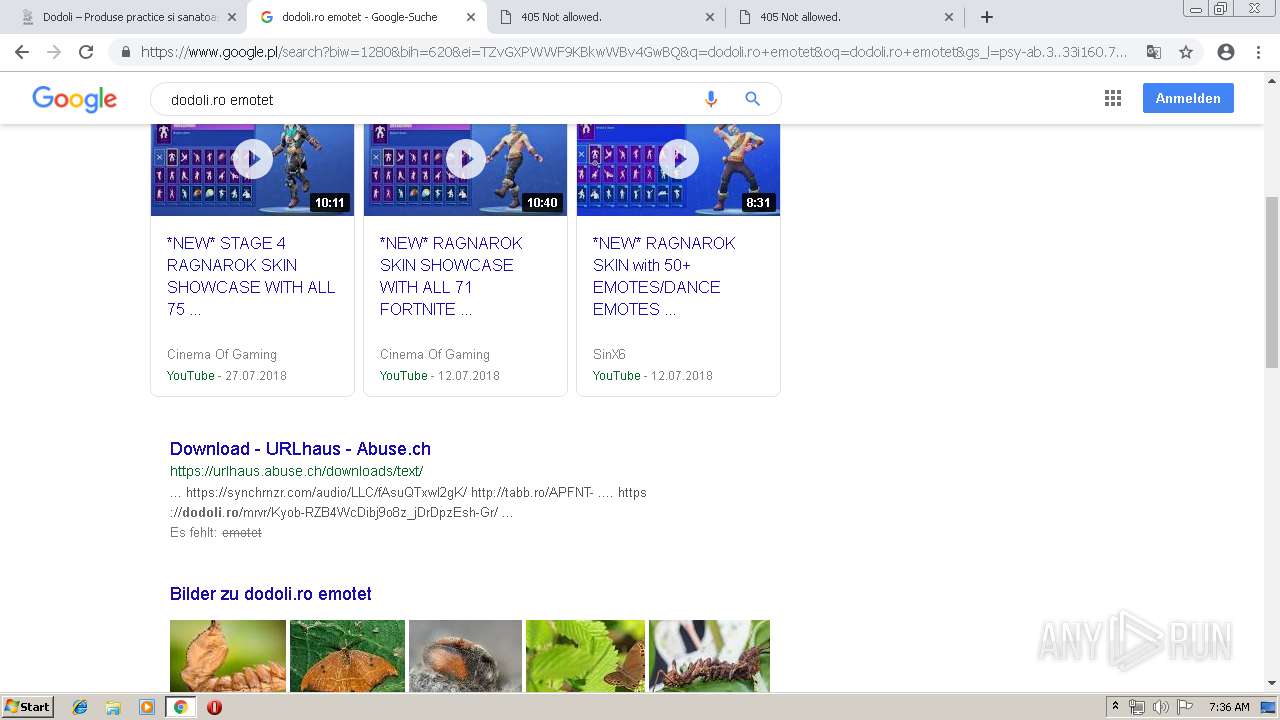This screenshot has width=1280, height=720.
Task: Click scrollbar down arrow
Action: tap(1272, 684)
